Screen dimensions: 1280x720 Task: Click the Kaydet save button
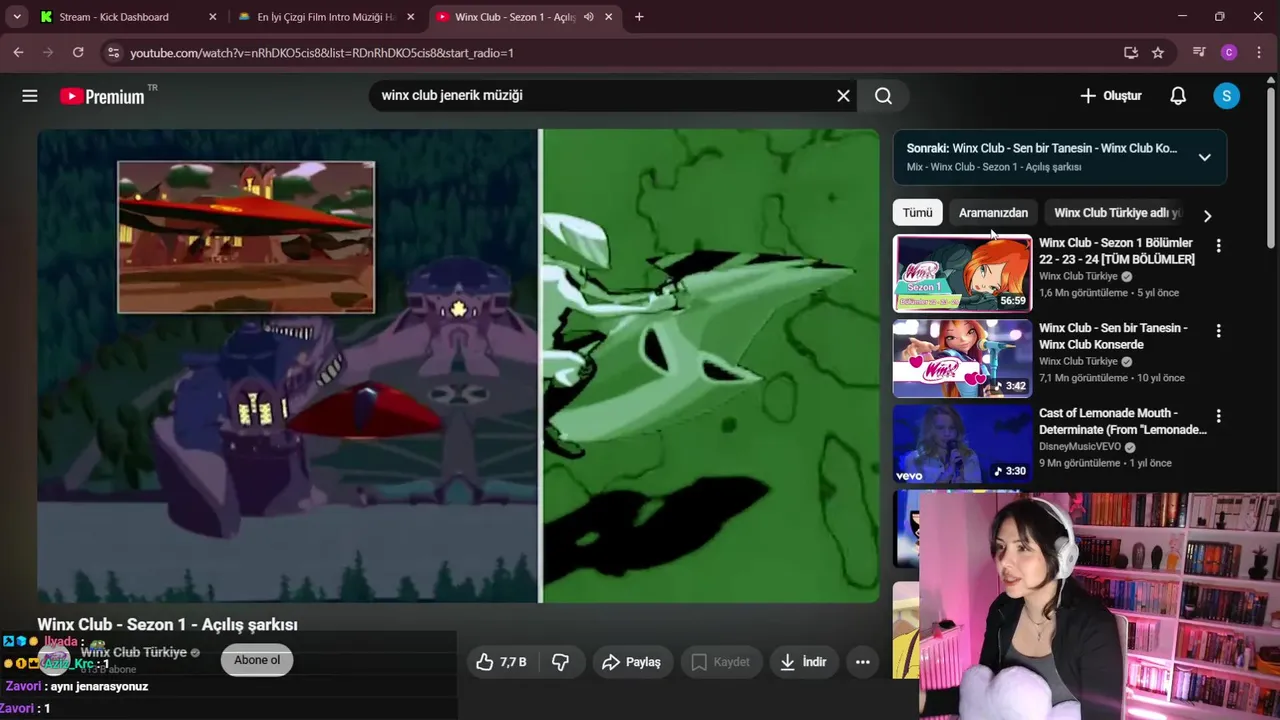click(720, 662)
